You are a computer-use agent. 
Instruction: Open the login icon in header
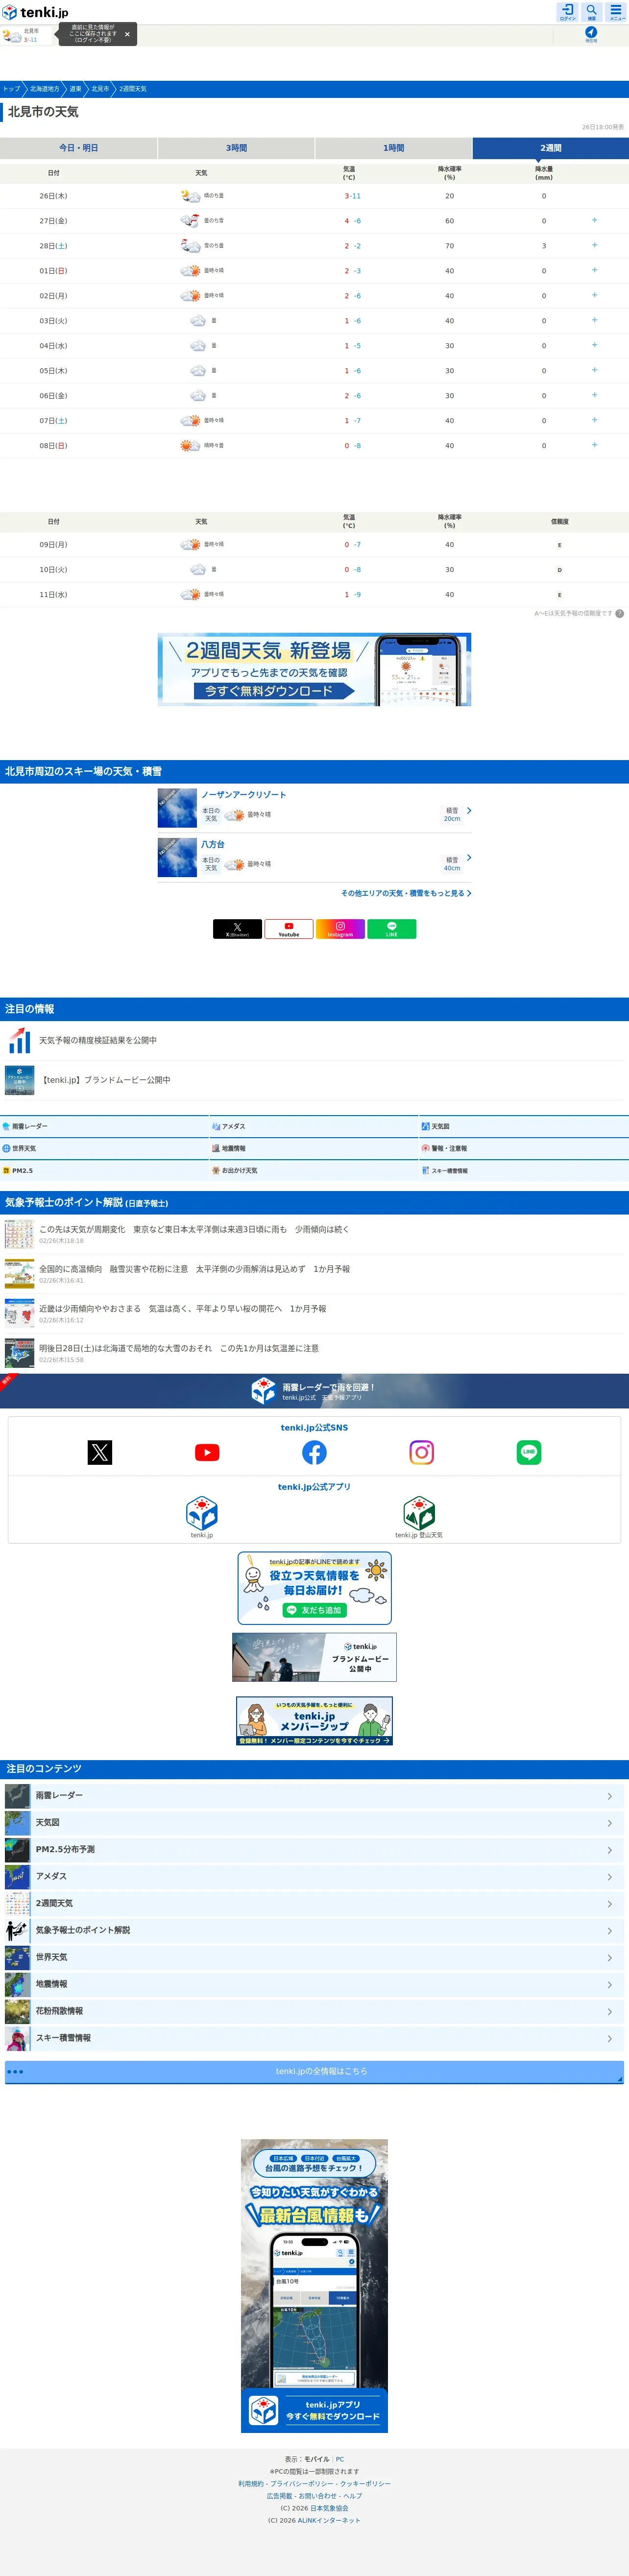567,12
